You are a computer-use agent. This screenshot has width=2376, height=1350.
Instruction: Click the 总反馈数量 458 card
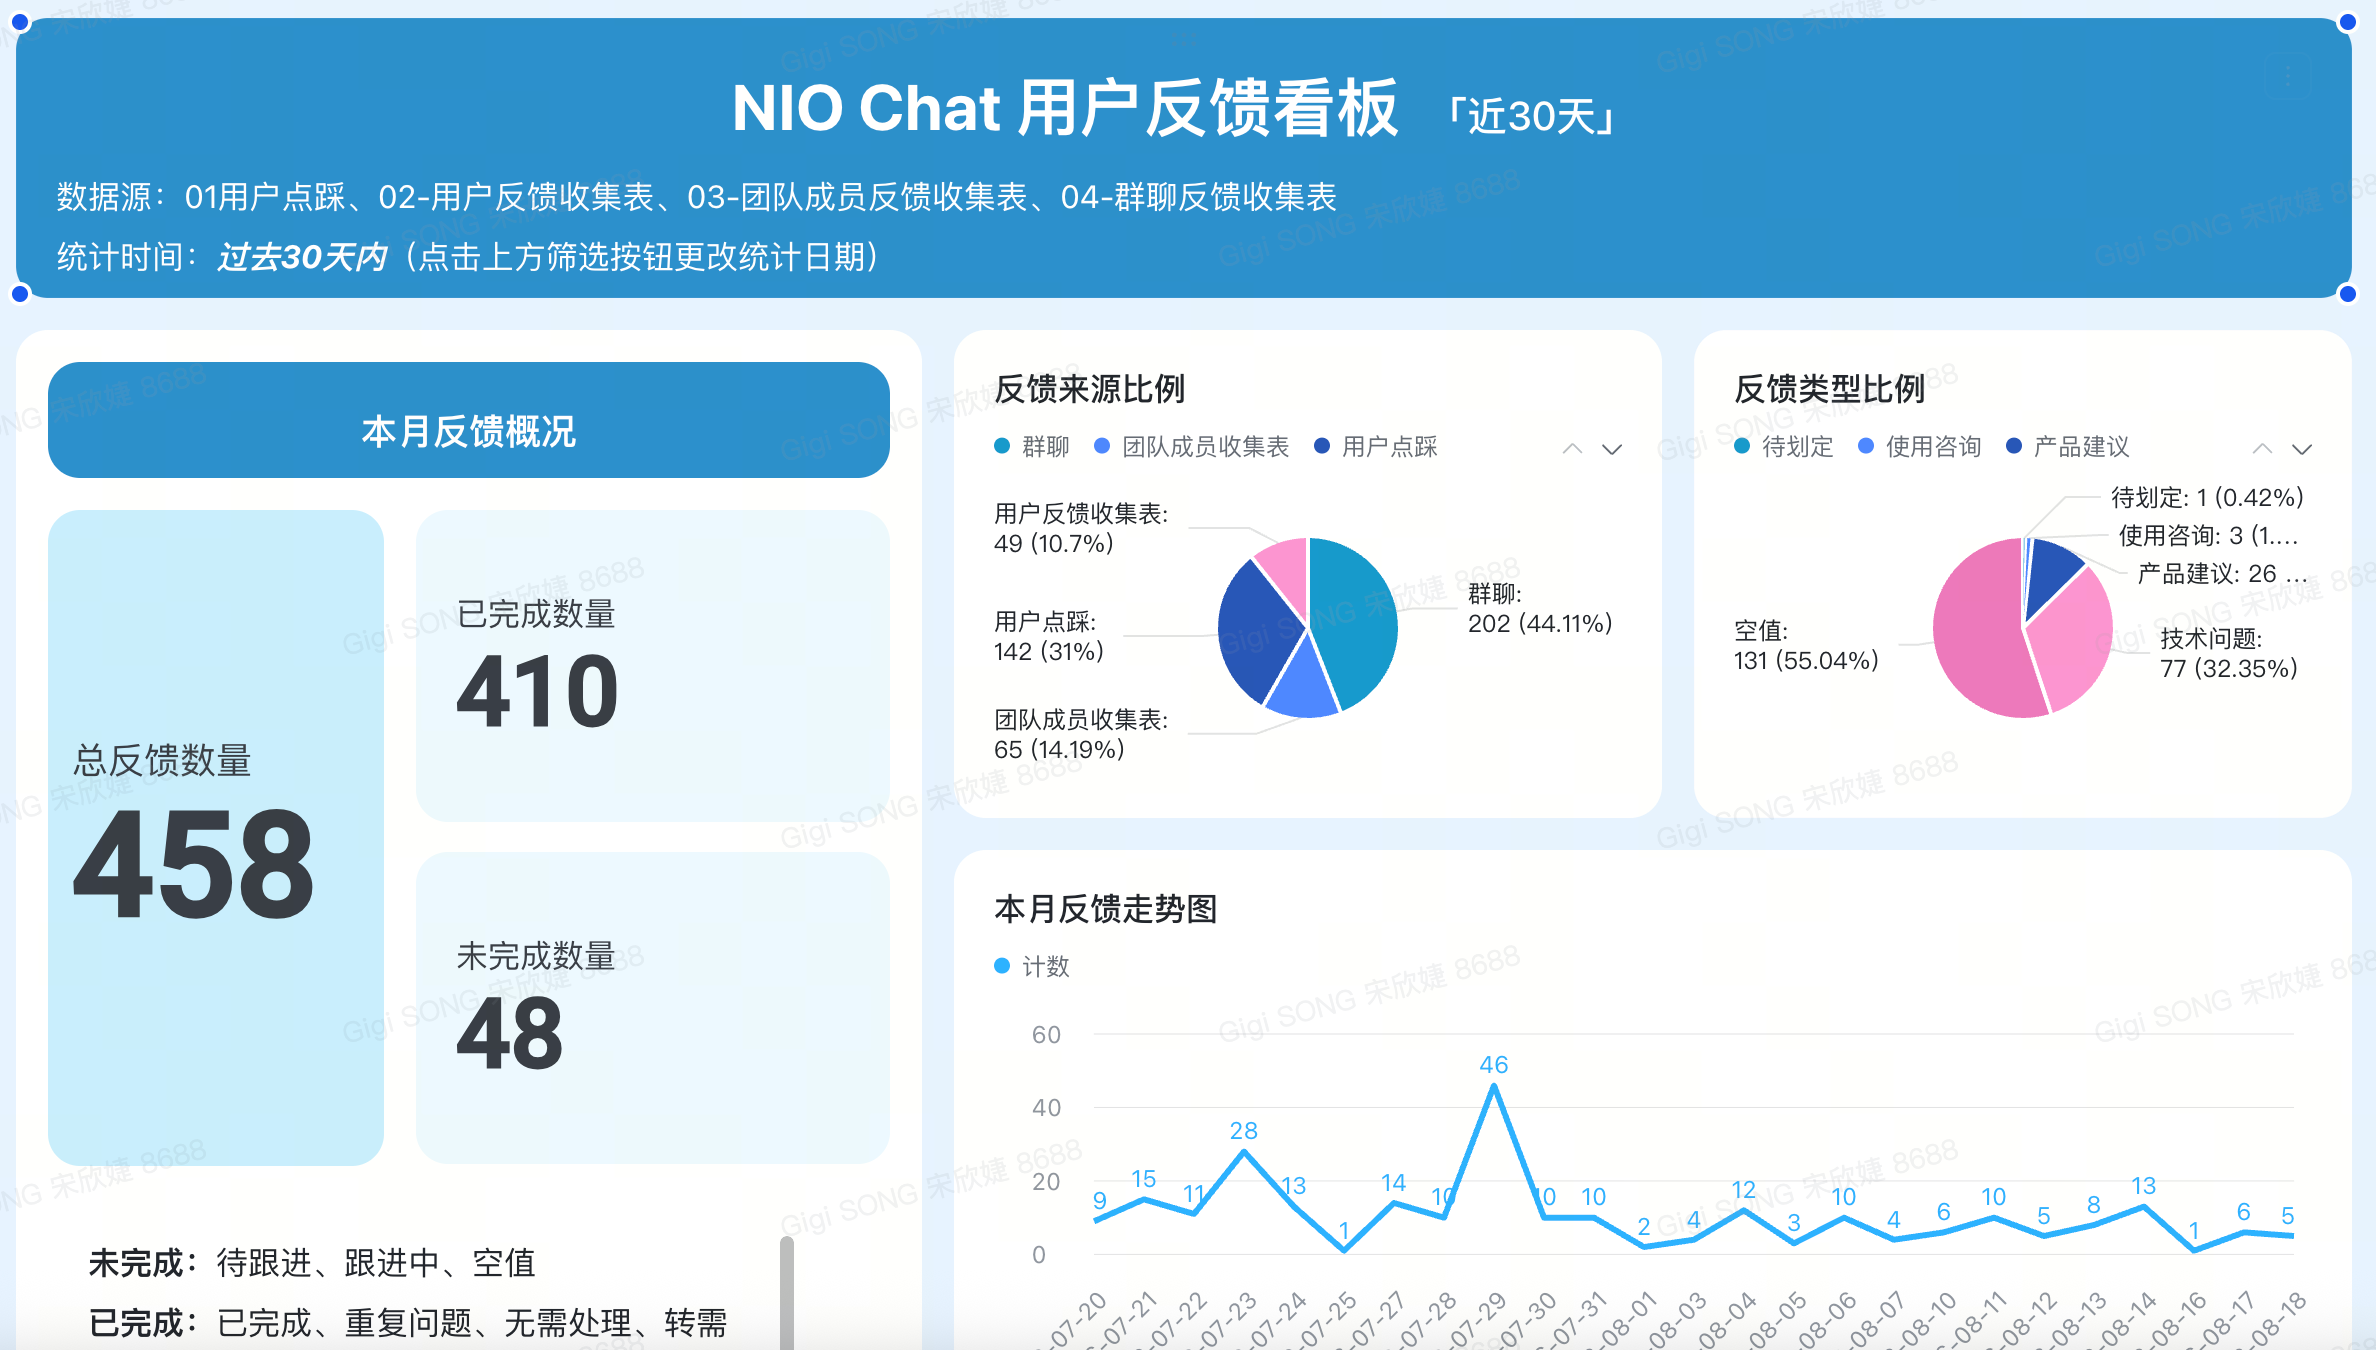tap(216, 838)
